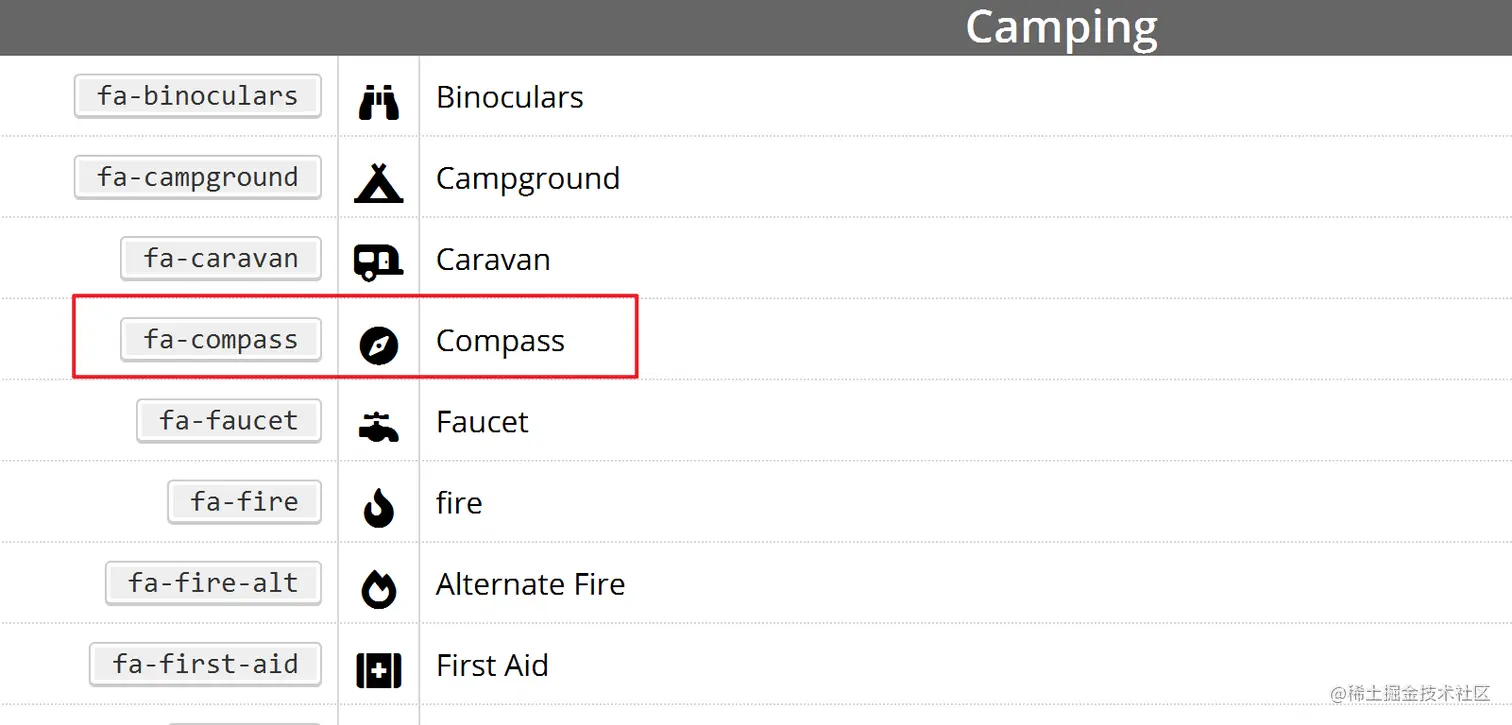This screenshot has width=1512, height=725.
Task: Click the Camping section header
Action: click(1061, 27)
